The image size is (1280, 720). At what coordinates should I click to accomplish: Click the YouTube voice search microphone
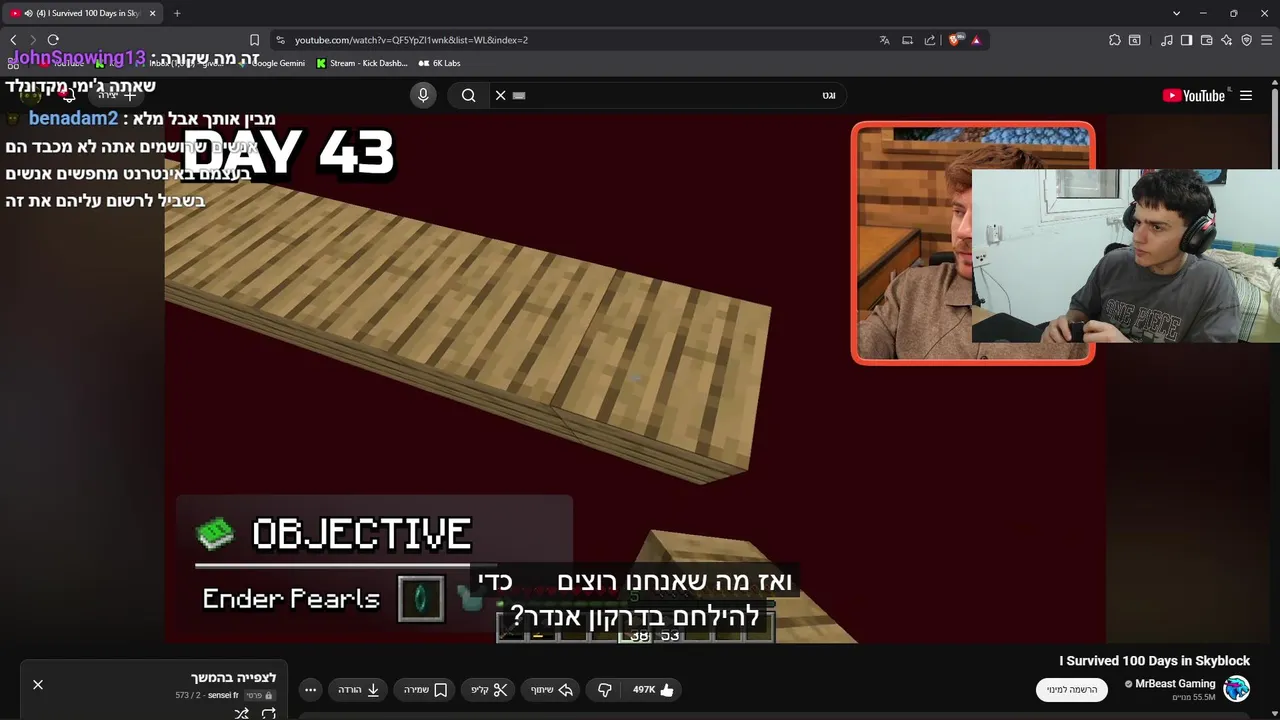click(x=423, y=95)
